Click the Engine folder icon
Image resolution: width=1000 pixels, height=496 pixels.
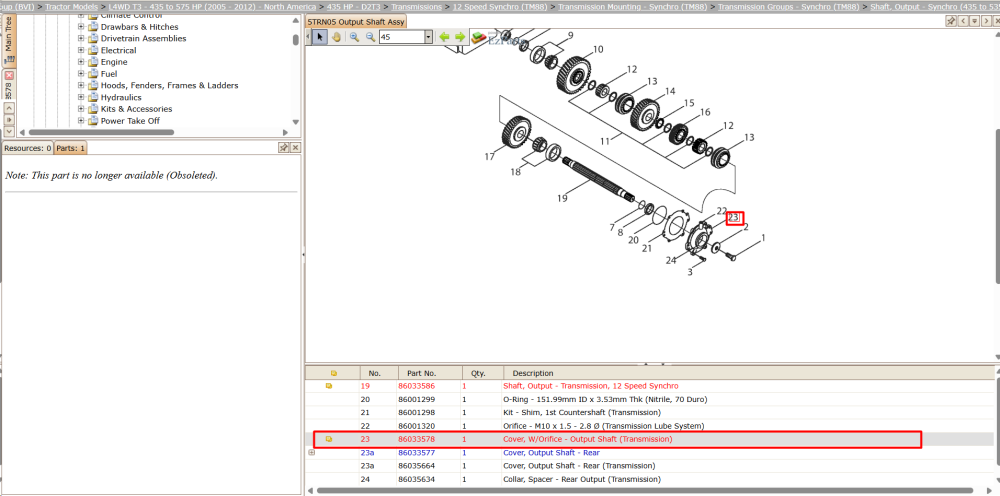[x=92, y=62]
